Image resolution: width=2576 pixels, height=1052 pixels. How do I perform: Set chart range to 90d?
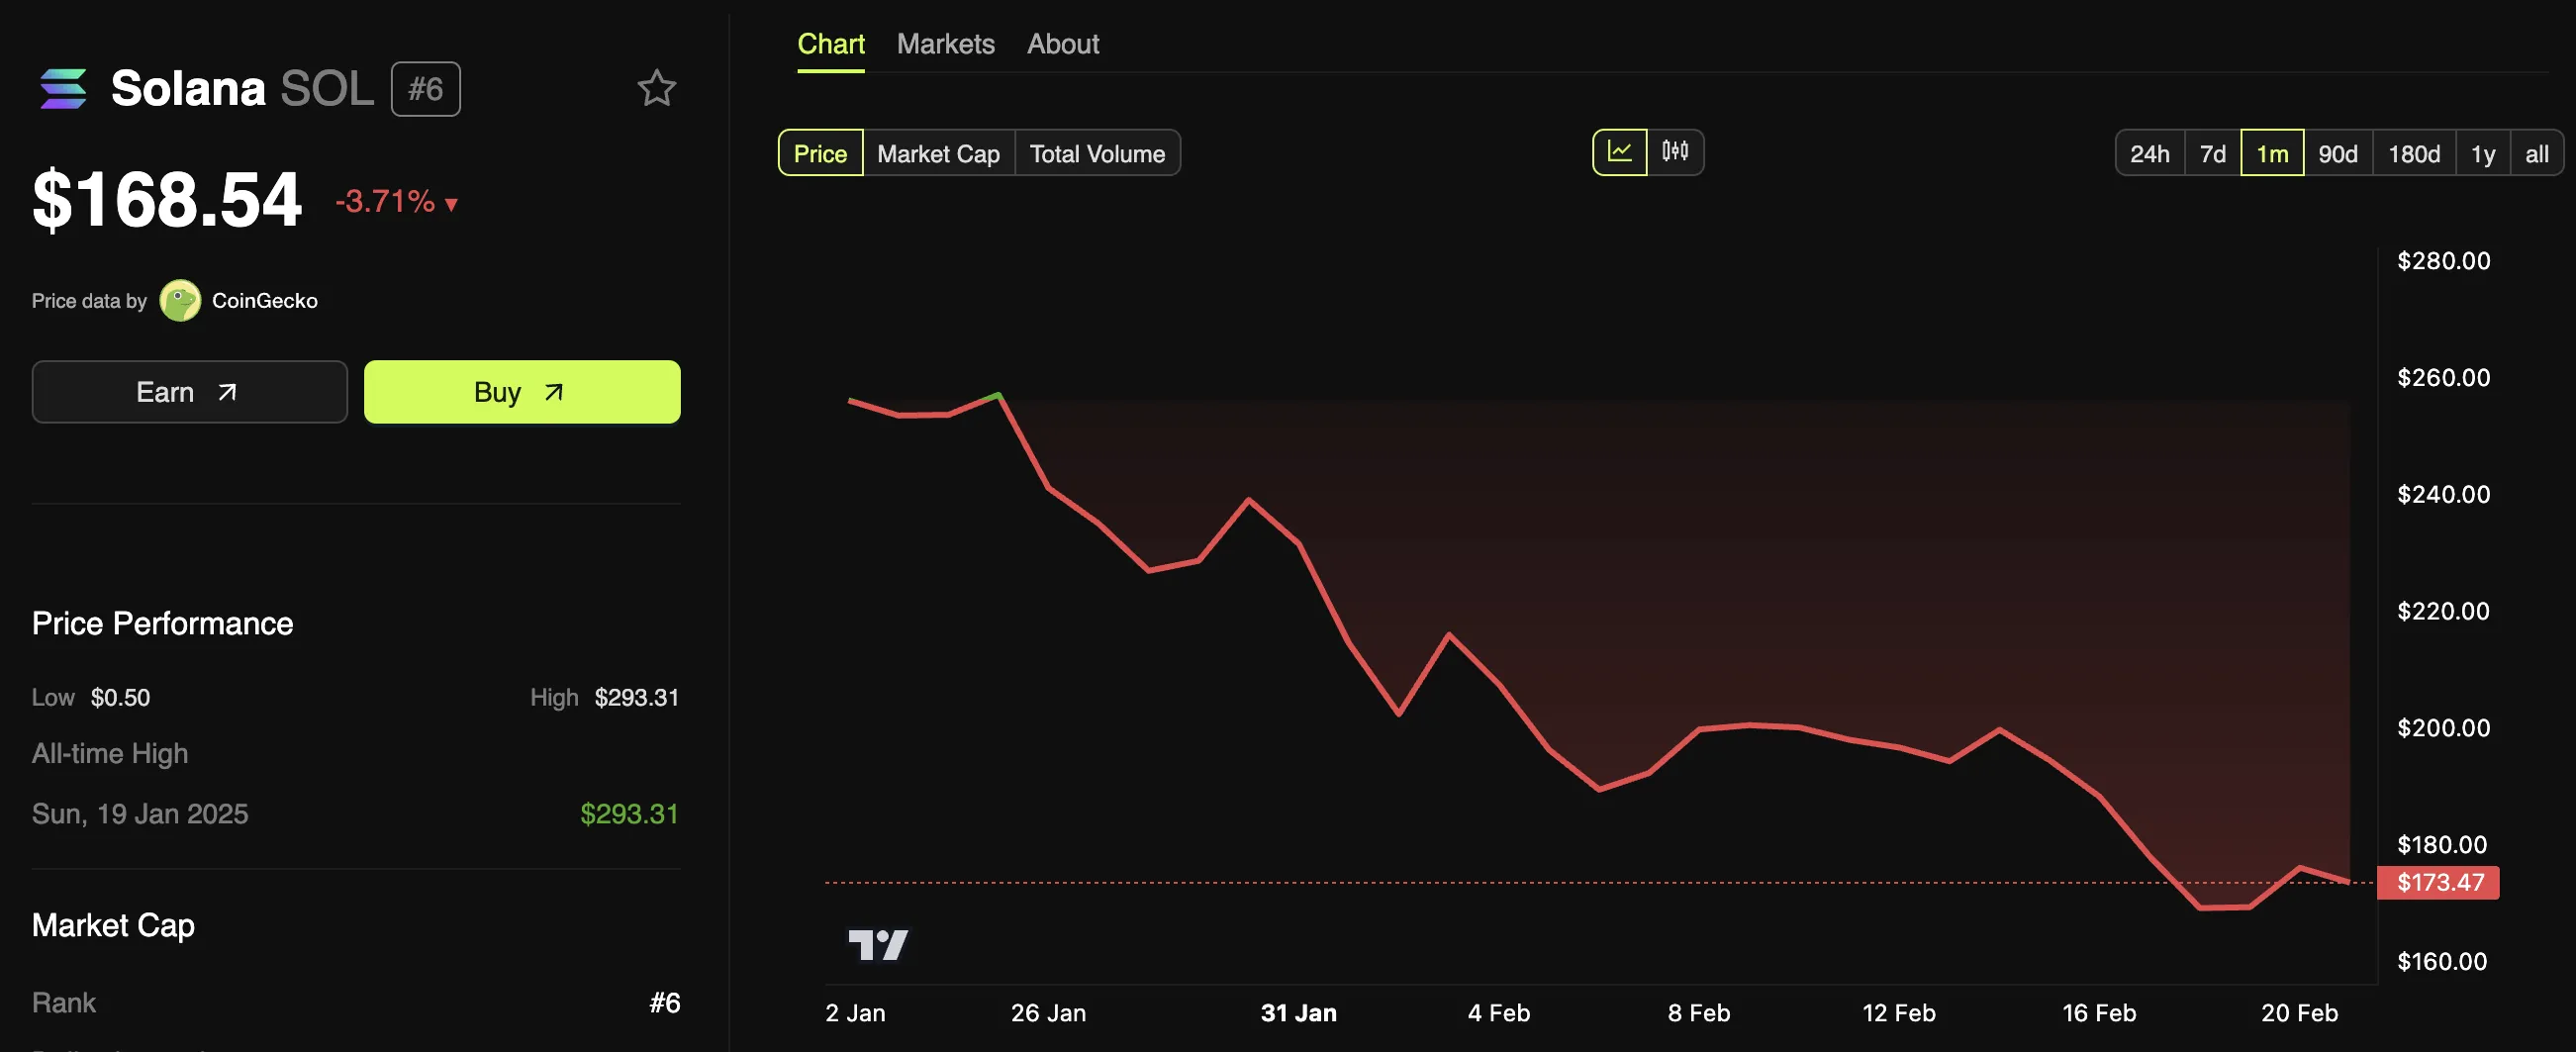tap(2337, 153)
